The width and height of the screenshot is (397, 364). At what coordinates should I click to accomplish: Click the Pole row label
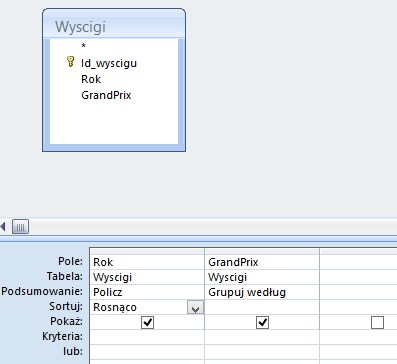pyautogui.click(x=70, y=261)
